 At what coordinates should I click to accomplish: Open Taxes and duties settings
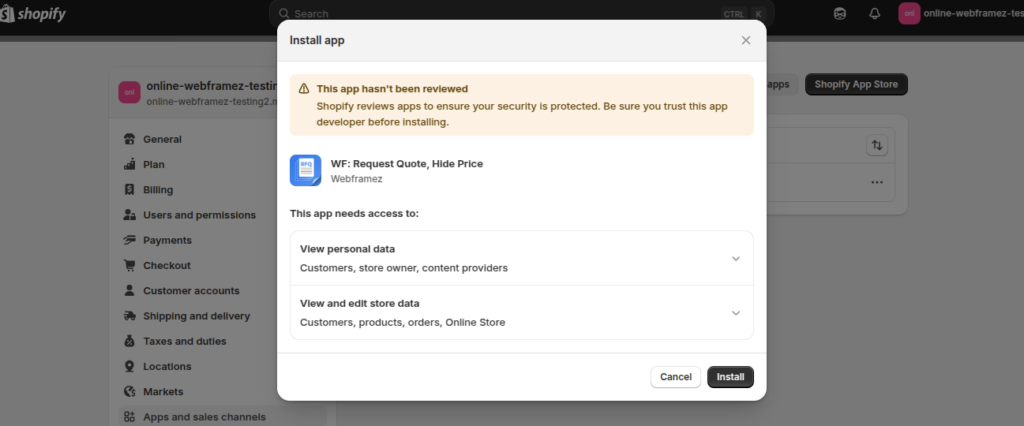tap(185, 341)
